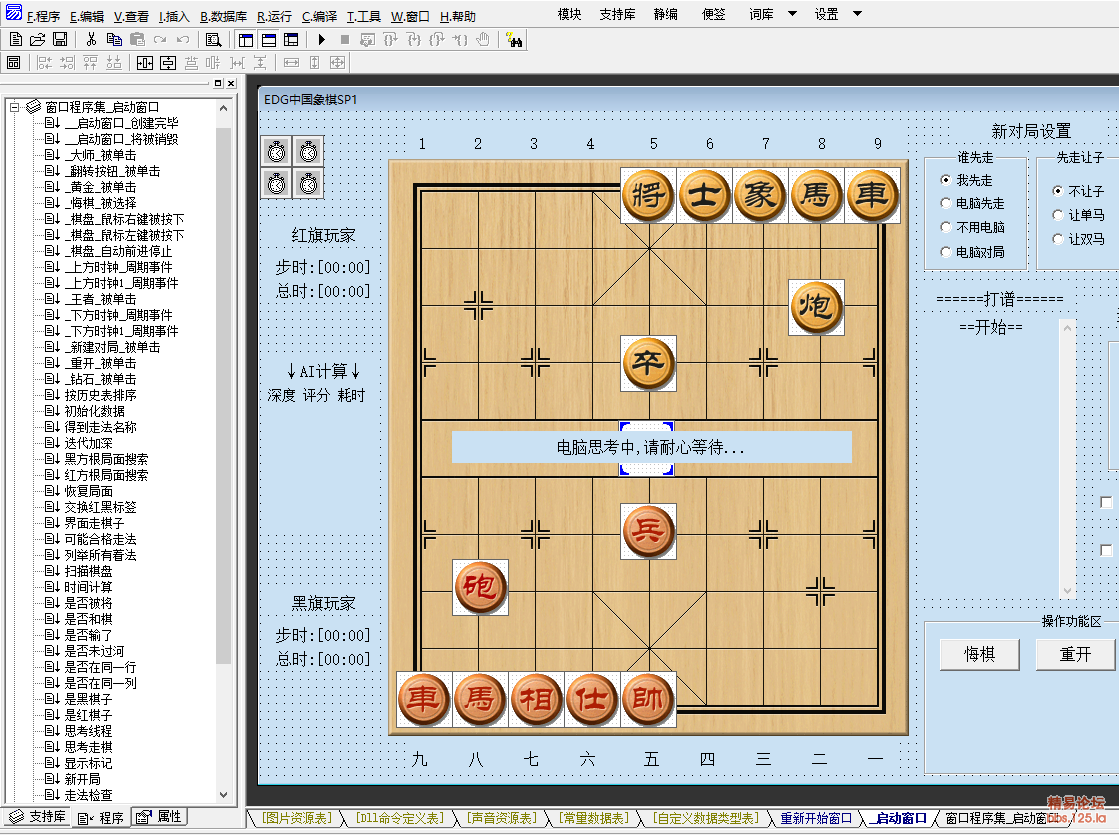Click the Run play triangle icon

(x=322, y=40)
